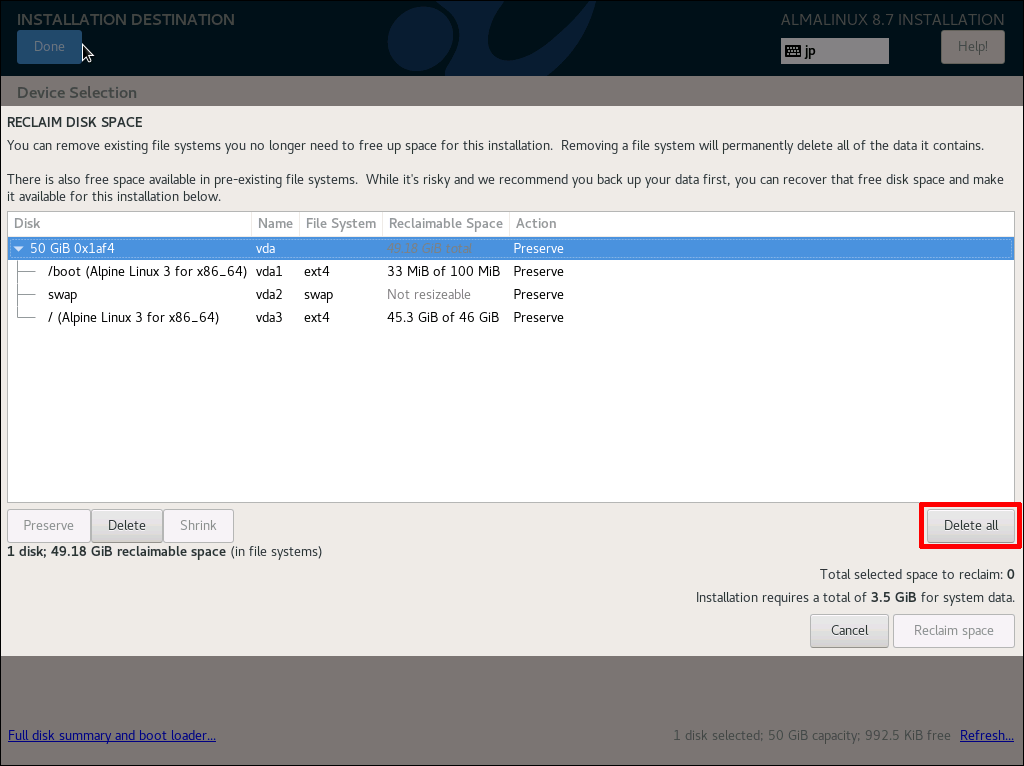This screenshot has width=1024, height=766.
Task: Click Preserve action cell in vda1 row
Action: [538, 272]
